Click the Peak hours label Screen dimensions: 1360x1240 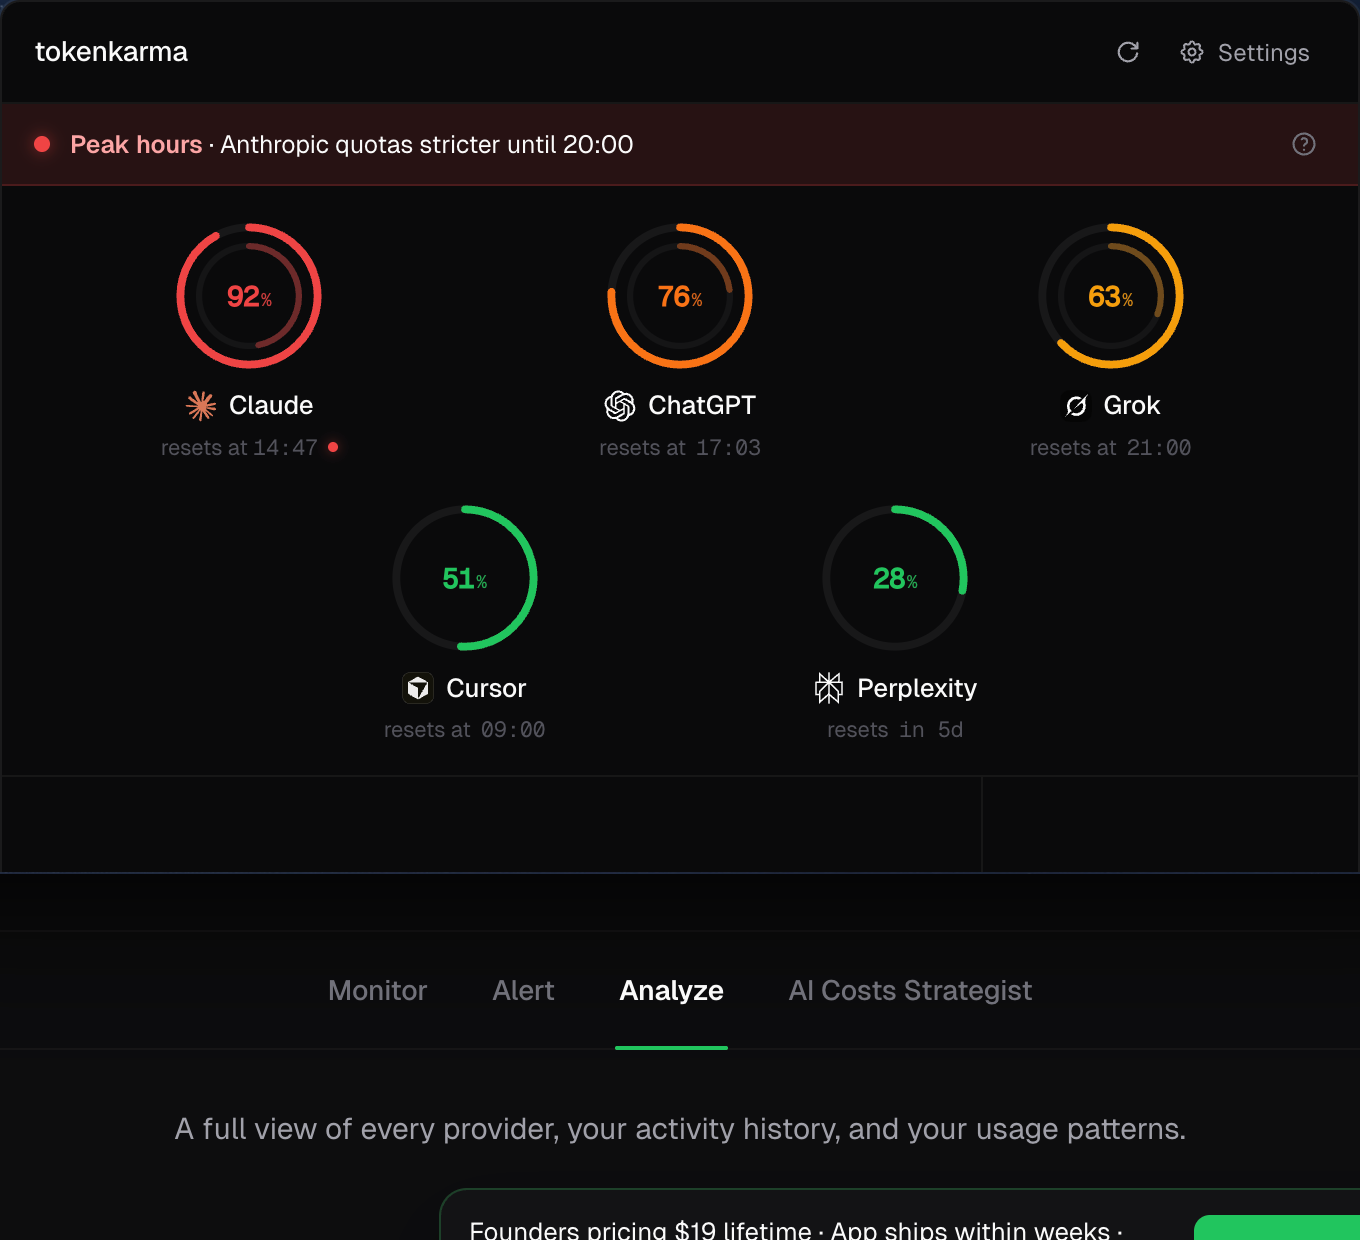tap(136, 144)
